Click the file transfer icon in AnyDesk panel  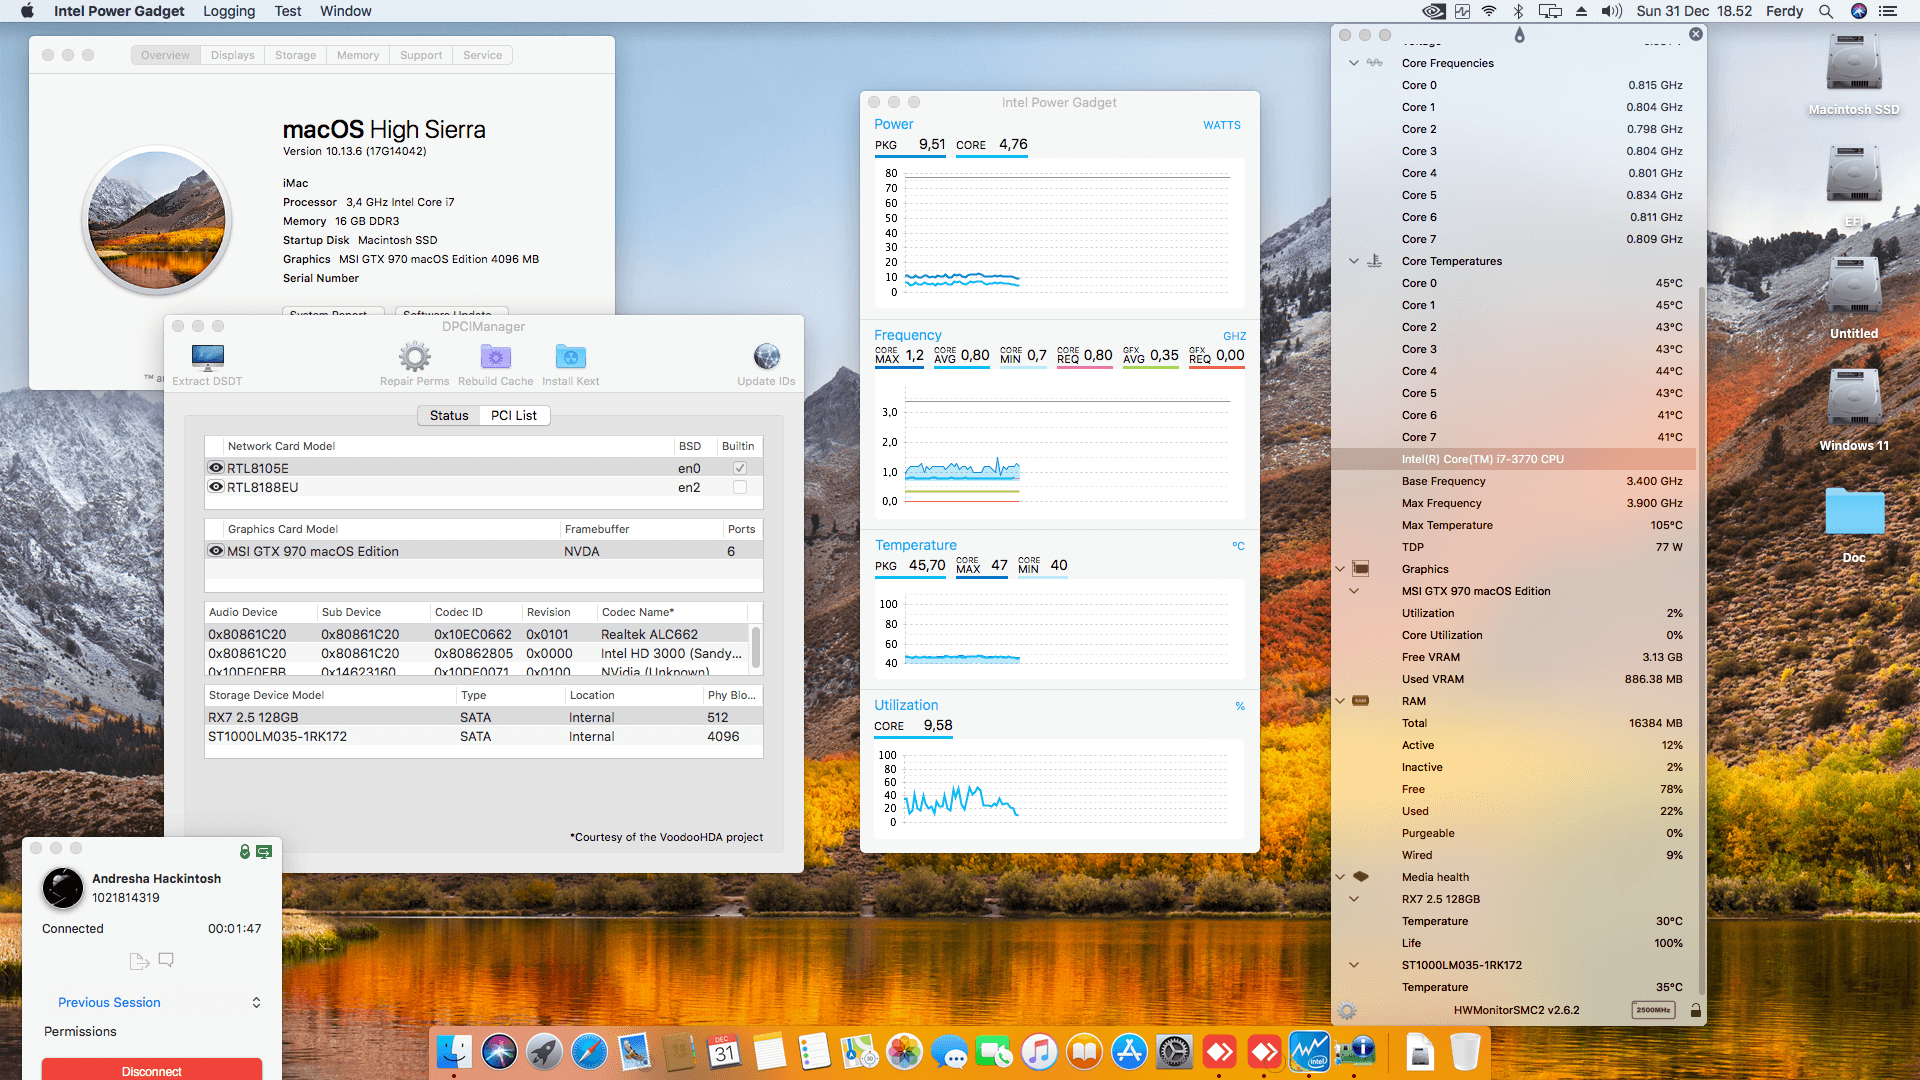pos(139,961)
